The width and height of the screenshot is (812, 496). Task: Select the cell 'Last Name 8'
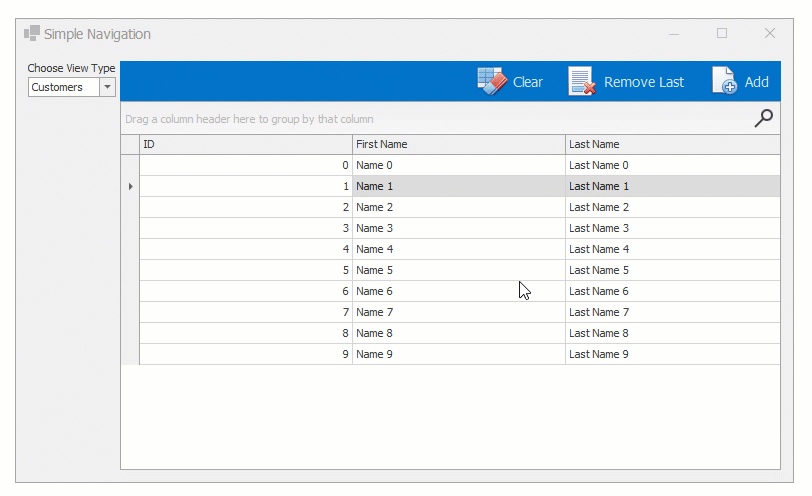pos(673,333)
